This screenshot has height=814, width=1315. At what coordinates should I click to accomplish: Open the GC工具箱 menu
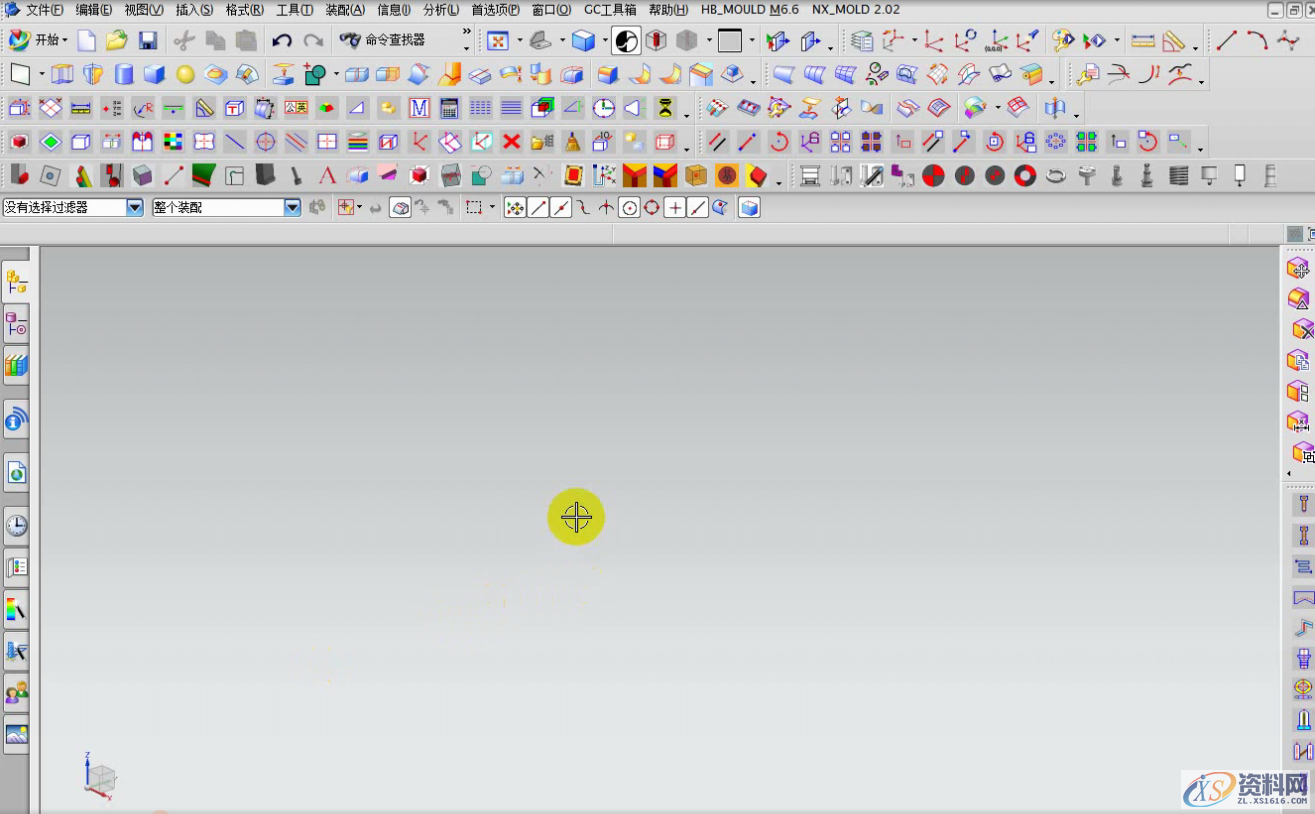[609, 10]
